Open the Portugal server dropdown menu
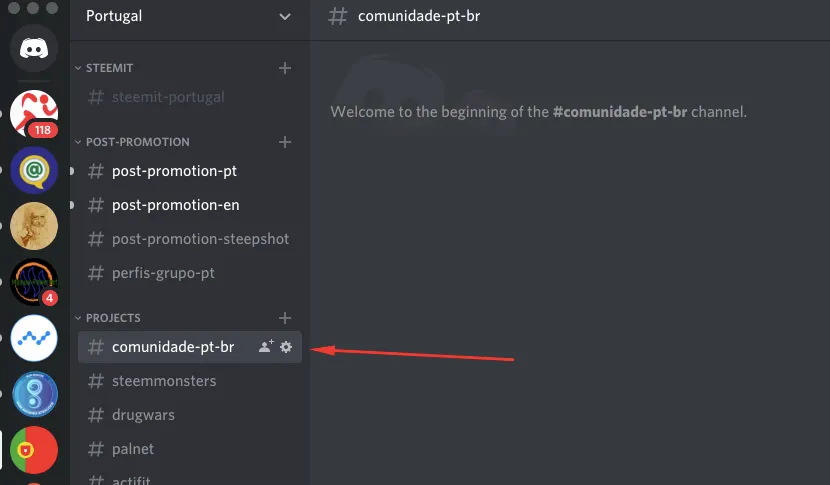 (x=285, y=16)
